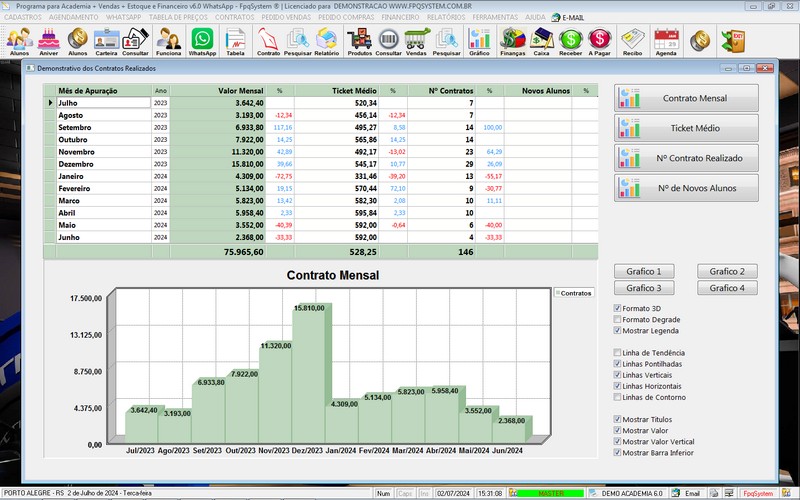
Task: Toggle the Linhas Verticais checkbox
Action: tap(617, 375)
